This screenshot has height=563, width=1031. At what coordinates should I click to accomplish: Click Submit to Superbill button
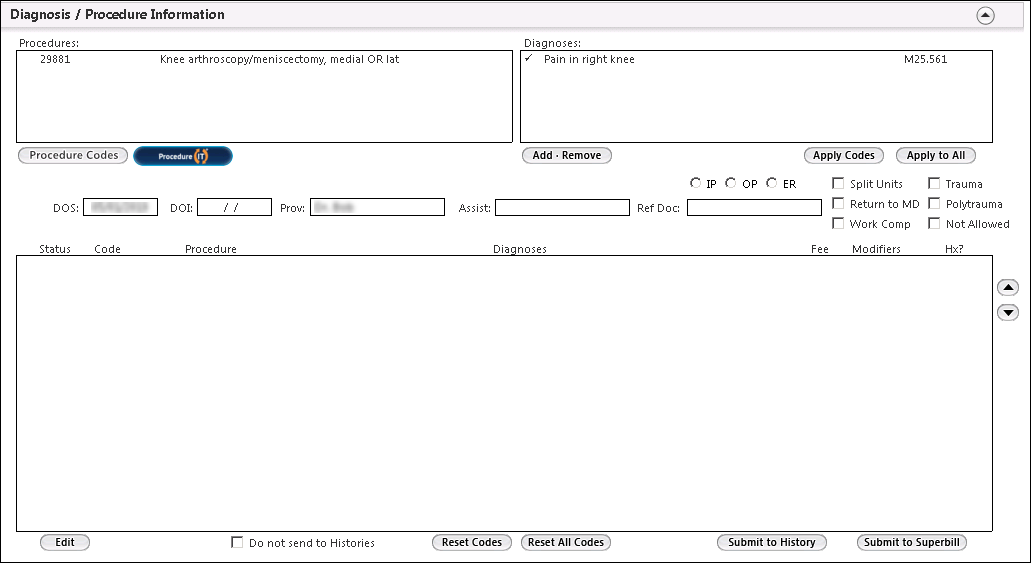coord(911,543)
